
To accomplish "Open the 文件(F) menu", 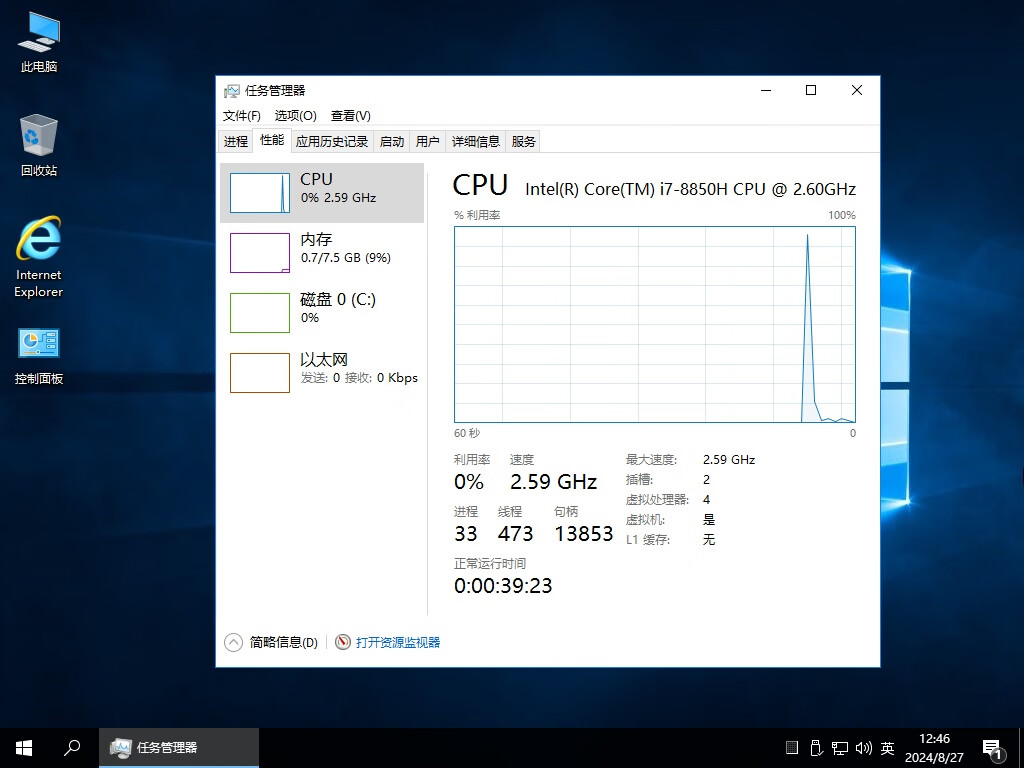I will (241, 116).
